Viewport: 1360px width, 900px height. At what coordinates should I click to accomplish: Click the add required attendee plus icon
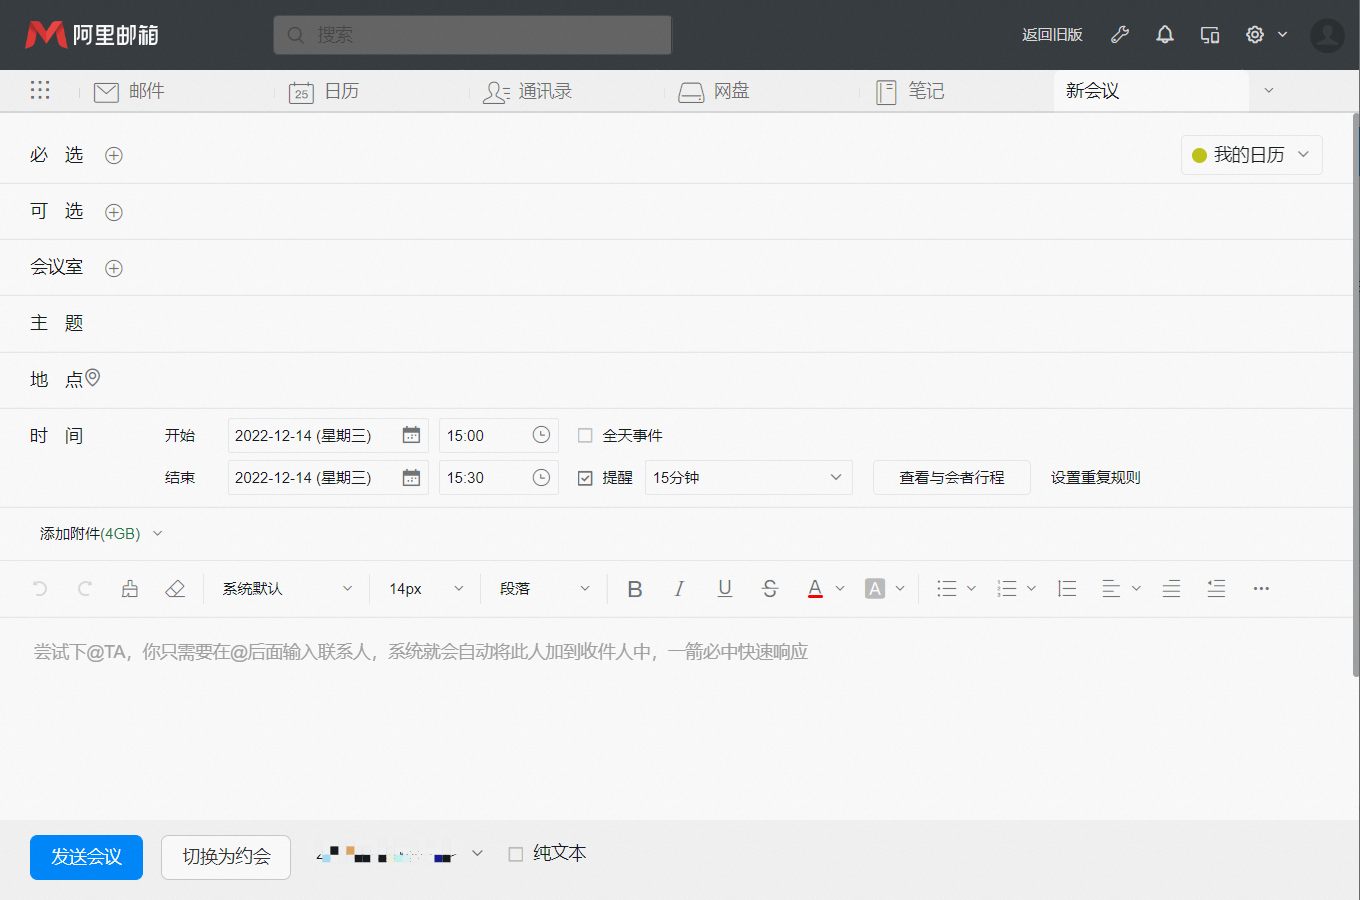tap(114, 156)
